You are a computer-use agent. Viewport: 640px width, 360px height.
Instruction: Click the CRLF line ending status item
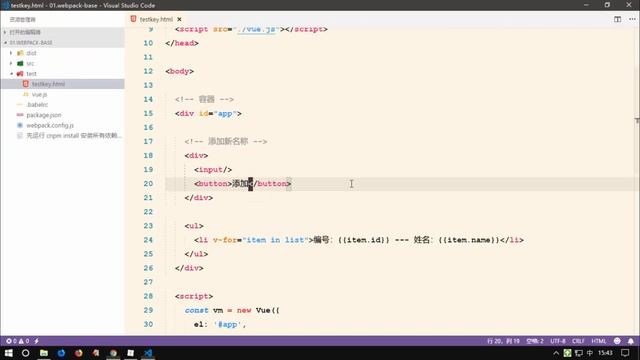[578, 341]
